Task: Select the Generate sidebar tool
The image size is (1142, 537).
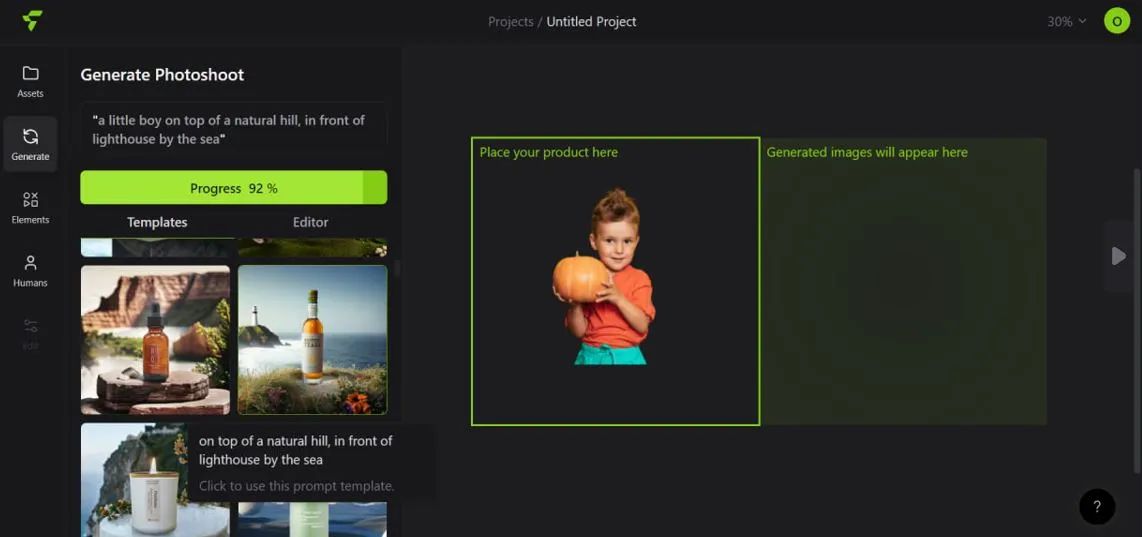Action: (30, 144)
